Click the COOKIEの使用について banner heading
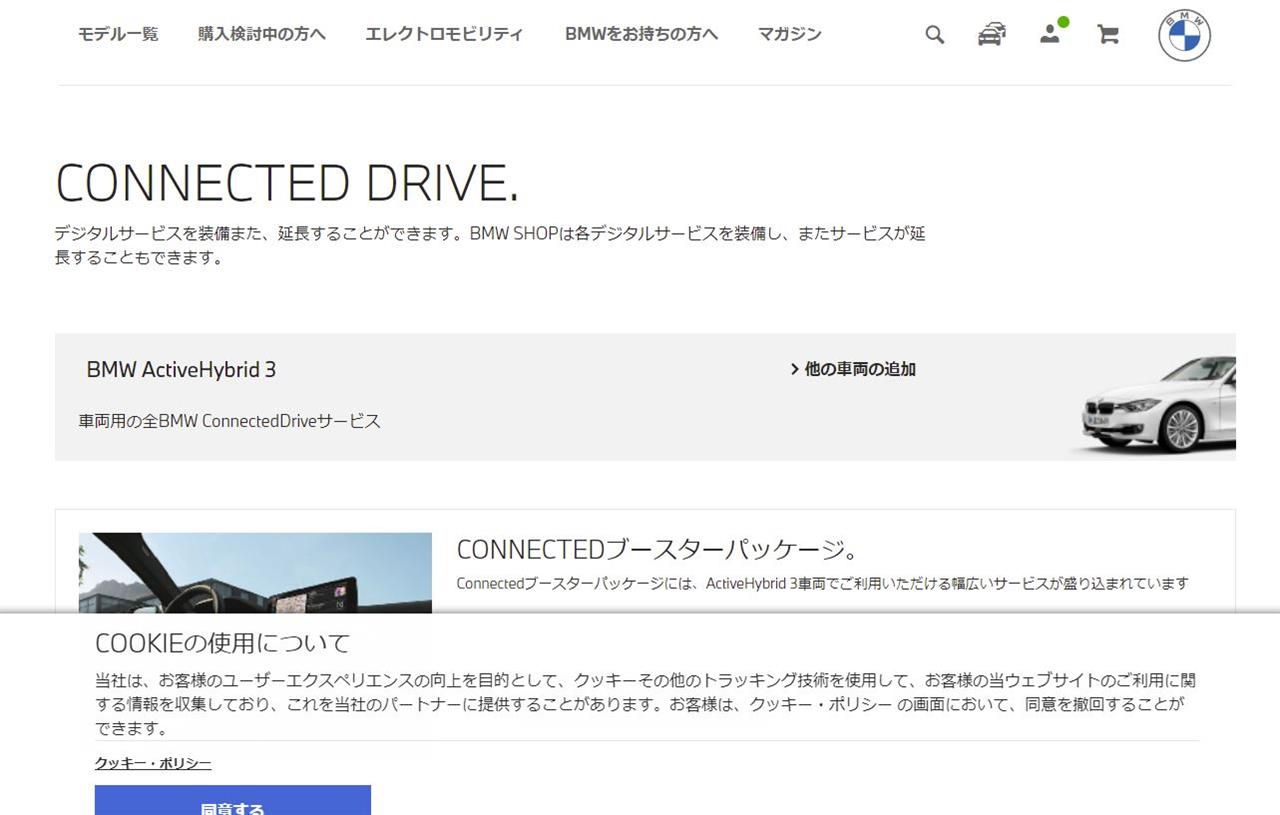 222,642
